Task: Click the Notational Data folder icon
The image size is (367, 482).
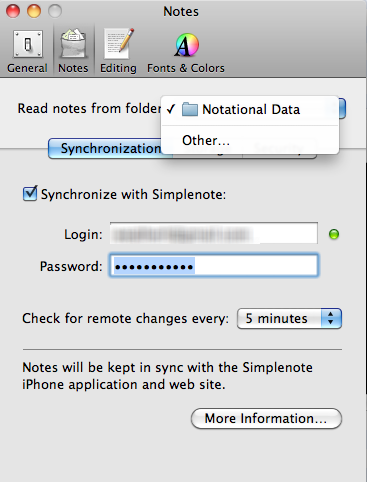Action: click(x=190, y=109)
